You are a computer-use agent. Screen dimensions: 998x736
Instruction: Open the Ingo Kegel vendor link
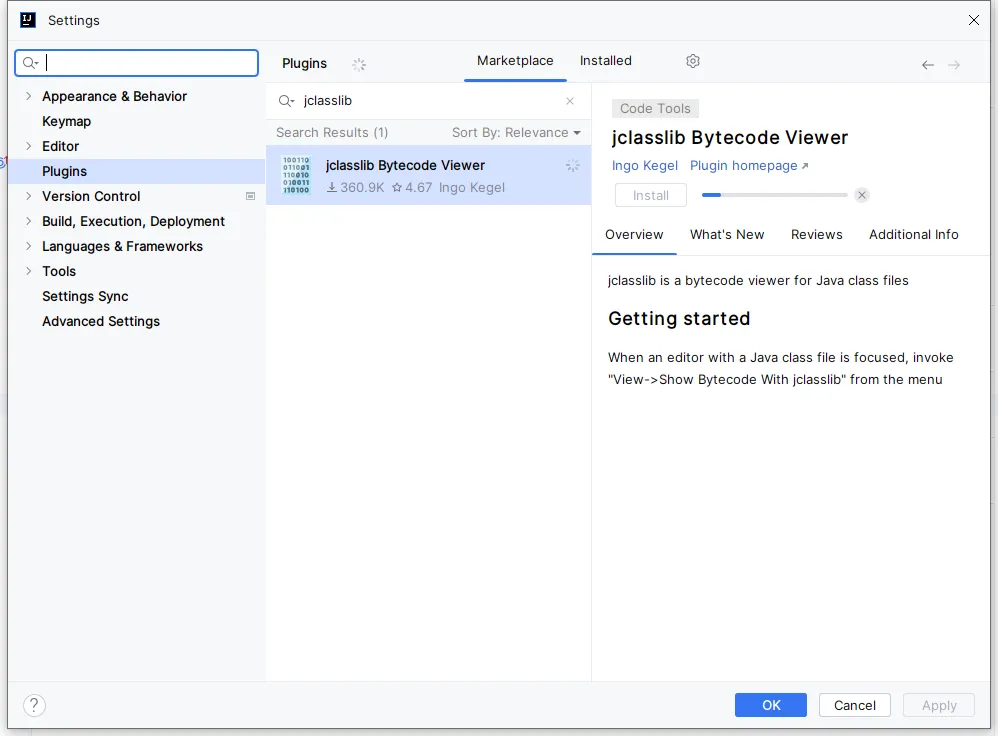pyautogui.click(x=644, y=166)
